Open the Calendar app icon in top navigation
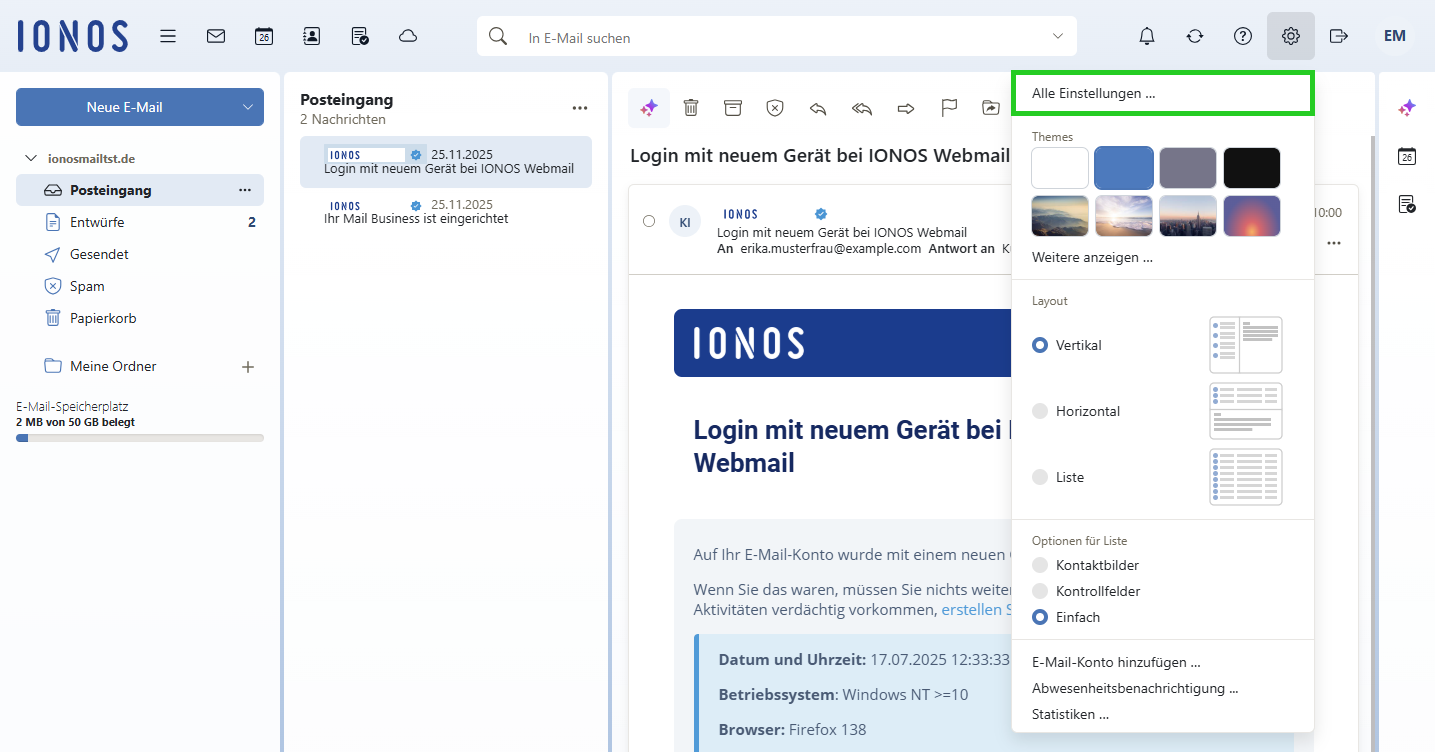Image resolution: width=1435 pixels, height=752 pixels. pos(263,35)
